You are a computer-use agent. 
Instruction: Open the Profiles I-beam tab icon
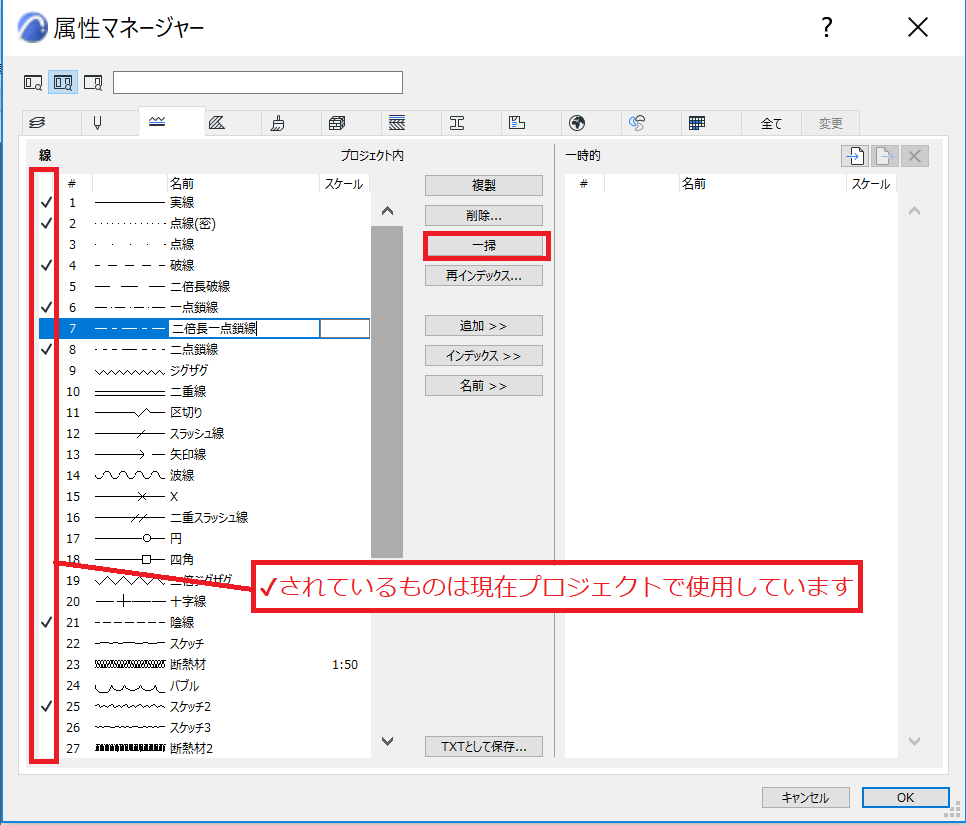pyautogui.click(x=457, y=123)
